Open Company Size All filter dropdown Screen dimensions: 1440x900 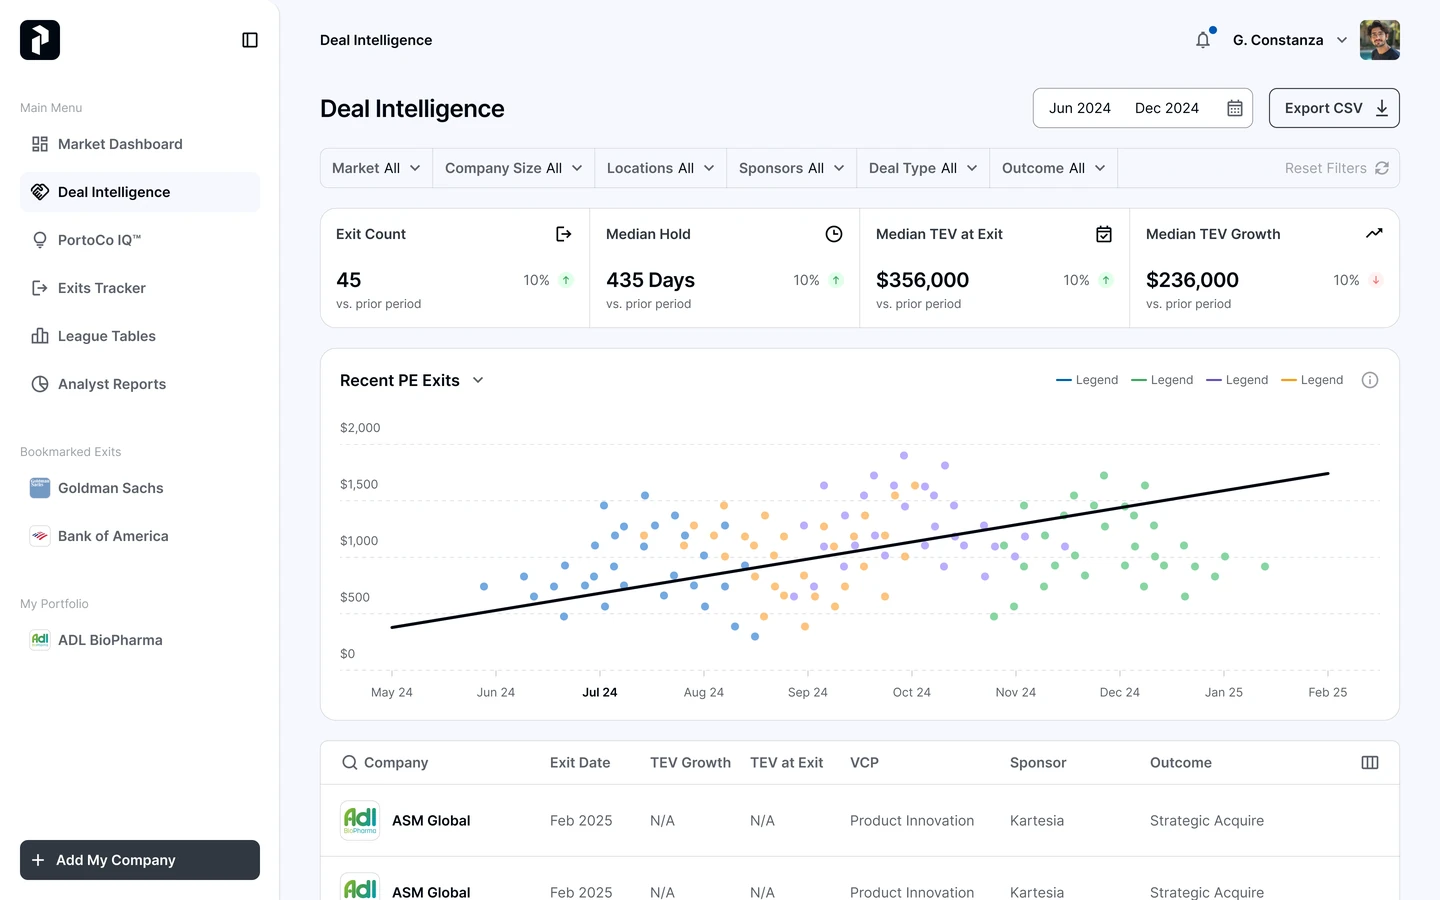pyautogui.click(x=514, y=168)
